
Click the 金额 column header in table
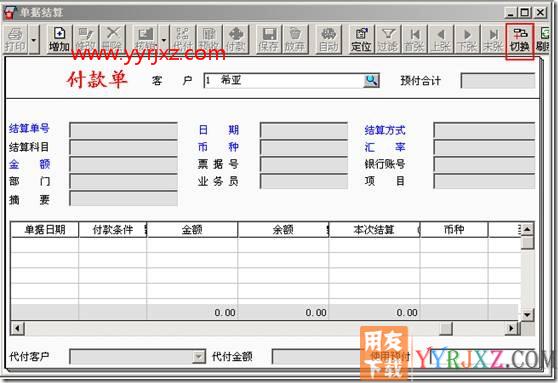coord(192,230)
